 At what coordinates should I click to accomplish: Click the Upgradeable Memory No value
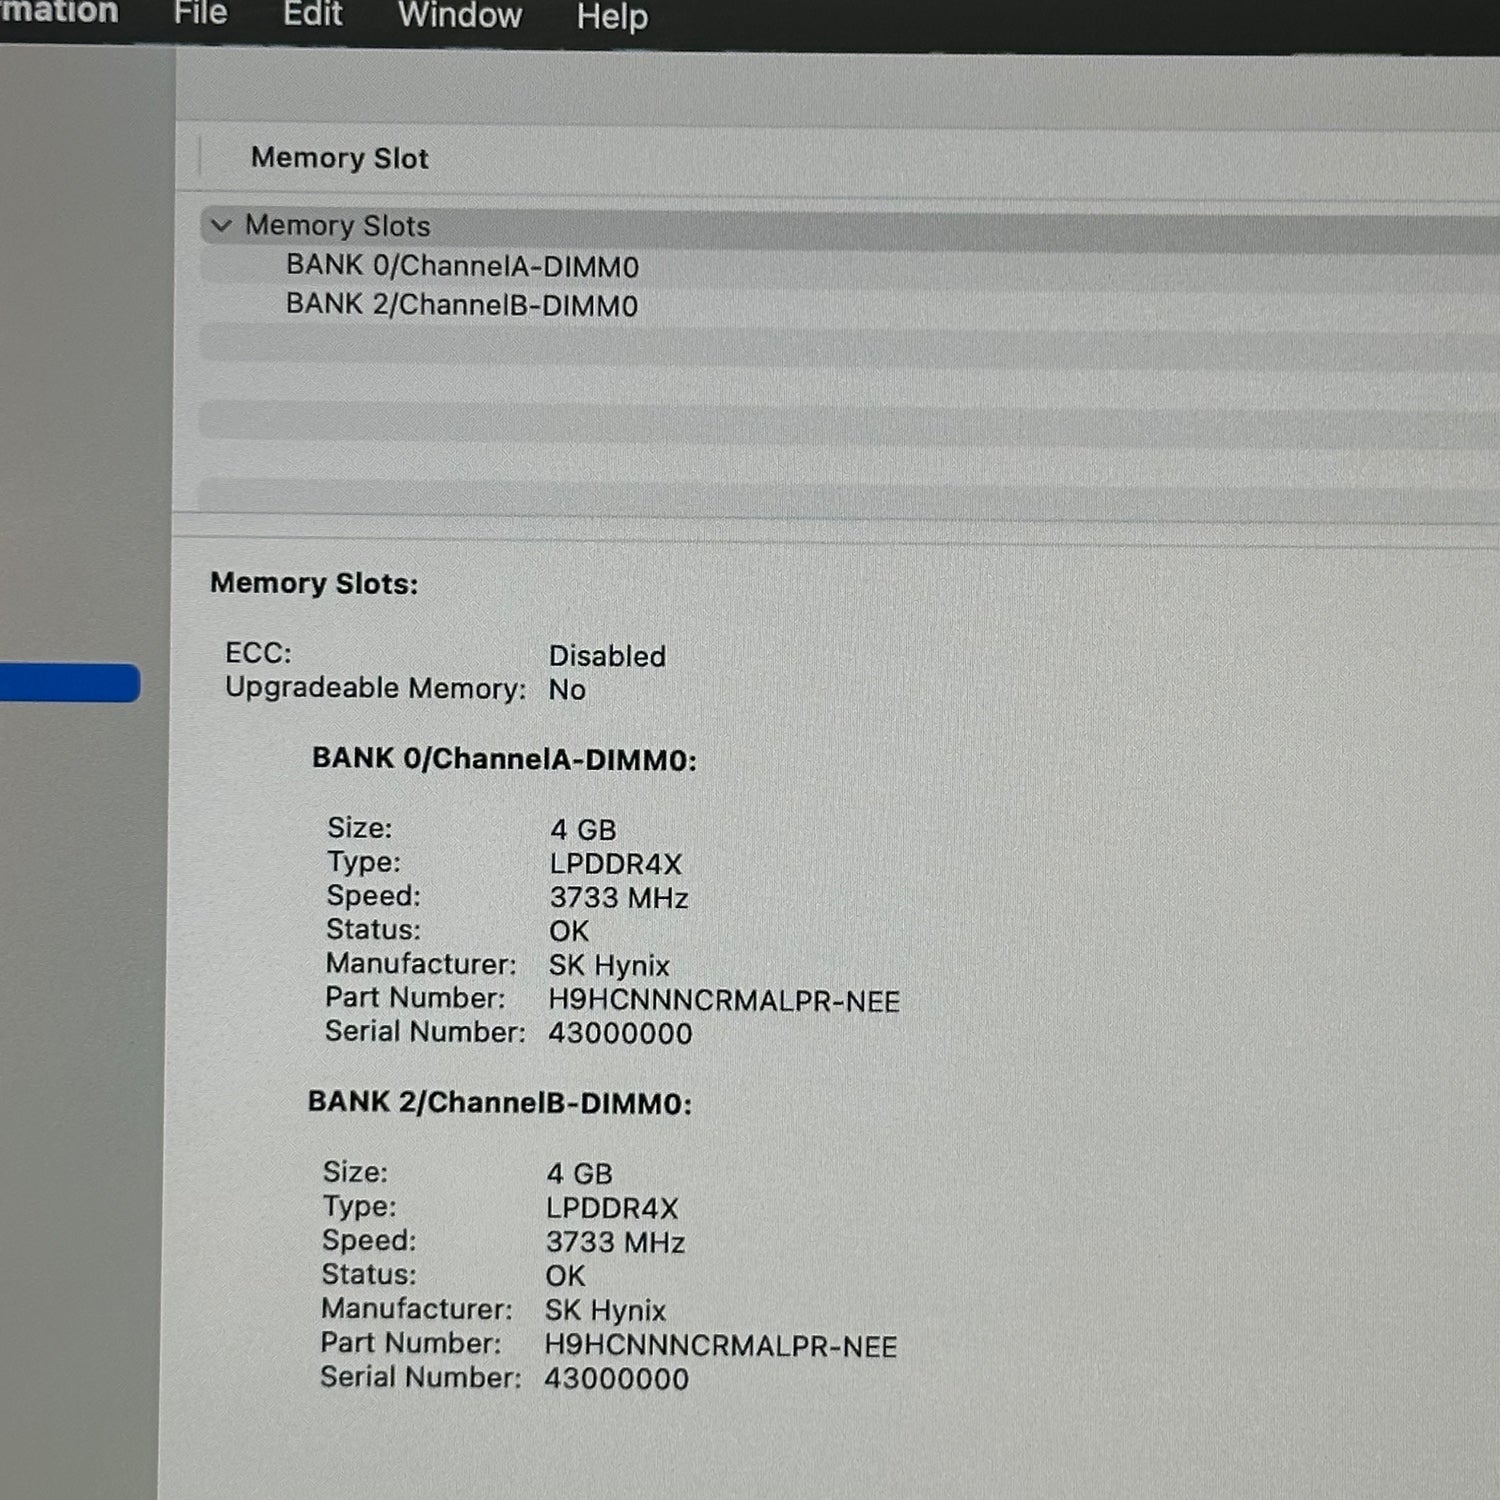(567, 690)
